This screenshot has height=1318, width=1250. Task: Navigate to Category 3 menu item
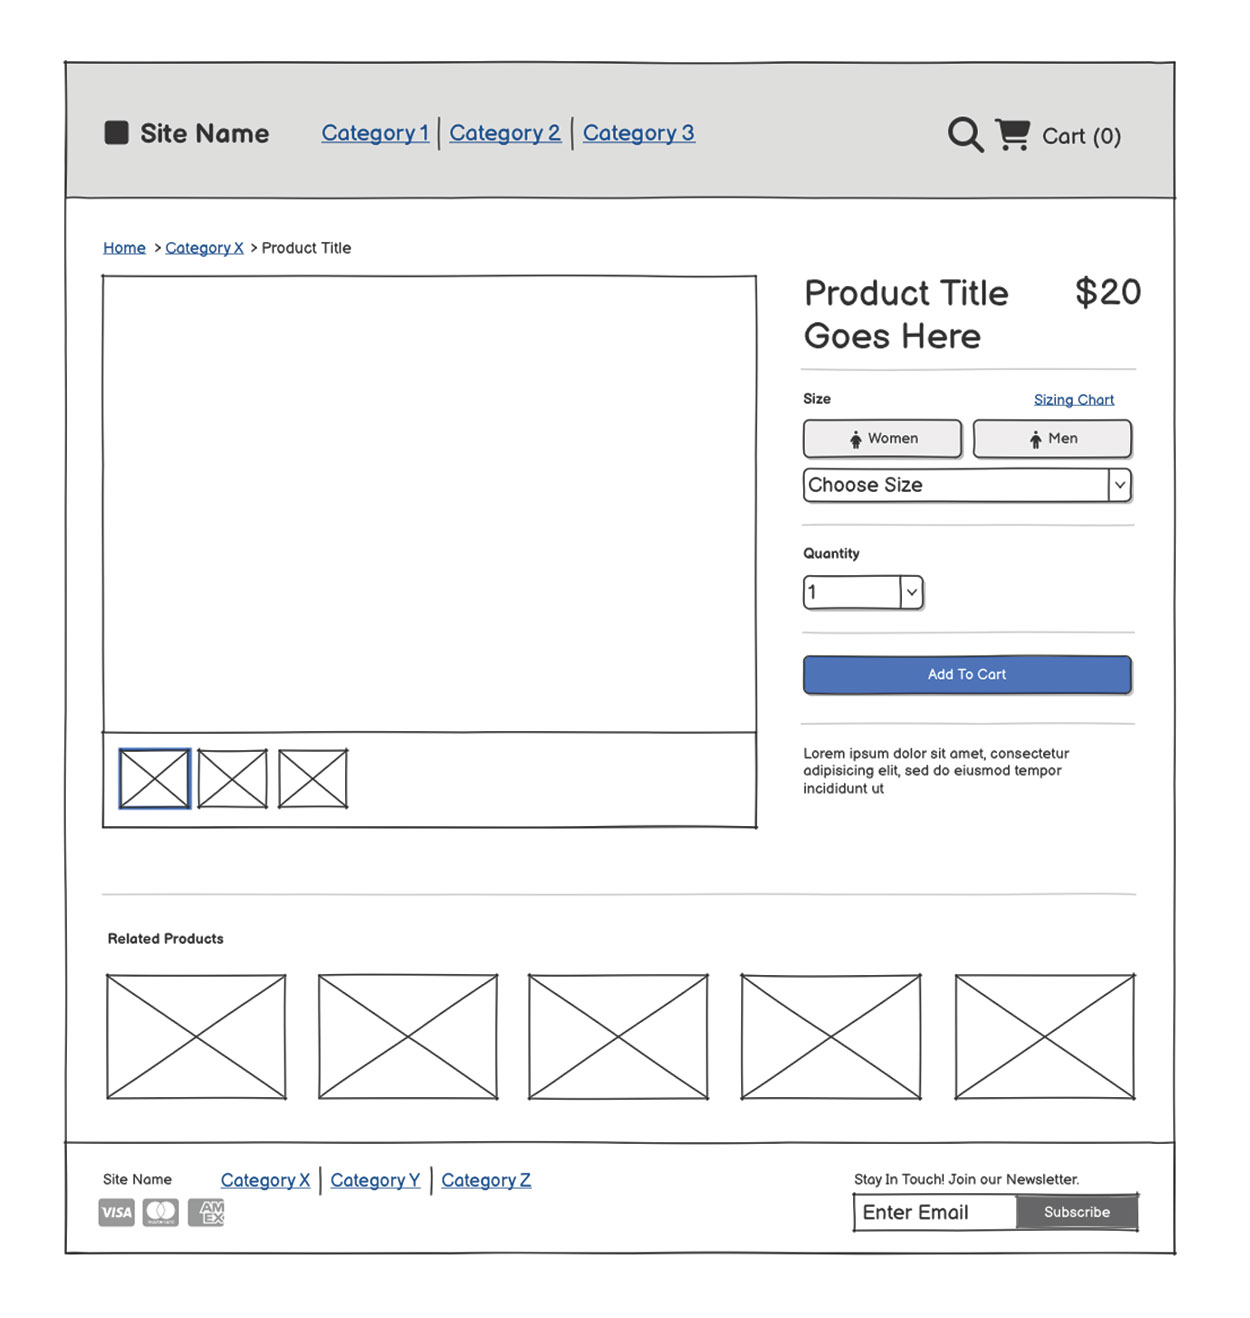[638, 133]
